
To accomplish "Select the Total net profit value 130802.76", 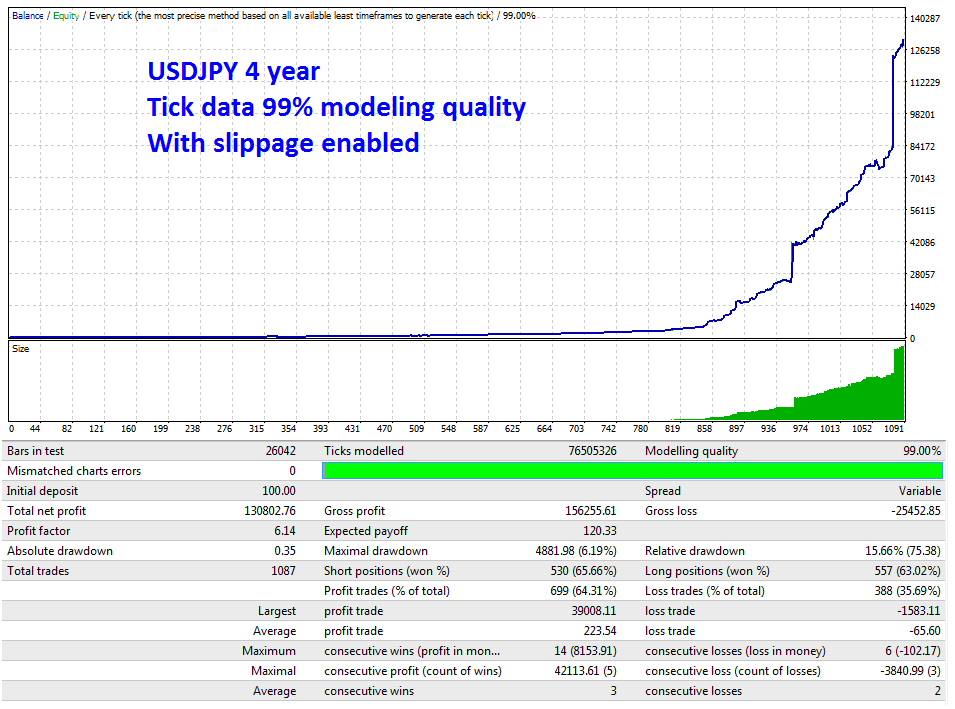I will [x=261, y=511].
